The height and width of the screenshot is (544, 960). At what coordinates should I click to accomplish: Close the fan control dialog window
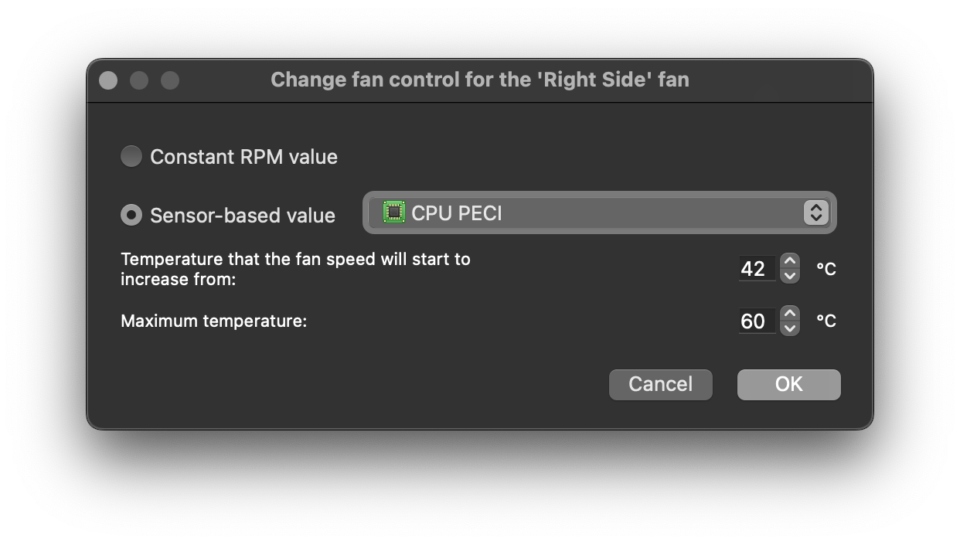coord(108,80)
